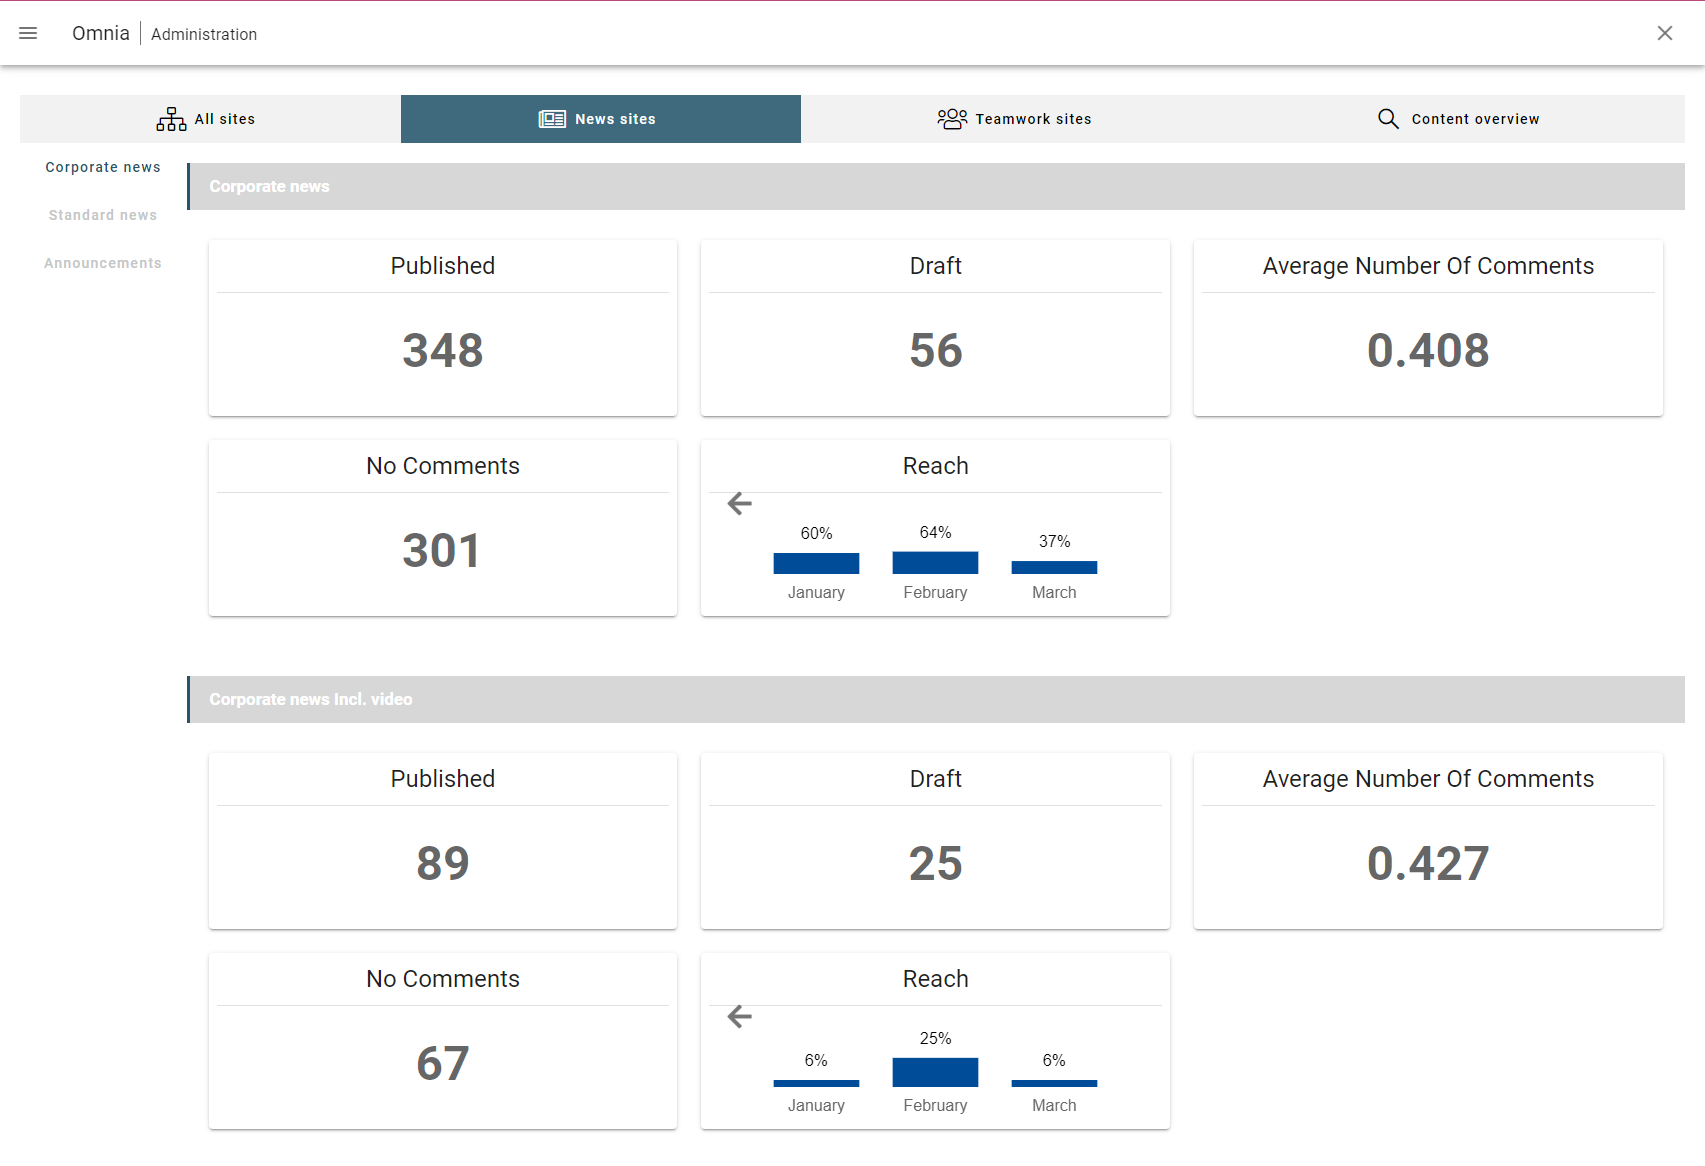Click the 64% February reach bar
This screenshot has height=1166, width=1705.
935,563
